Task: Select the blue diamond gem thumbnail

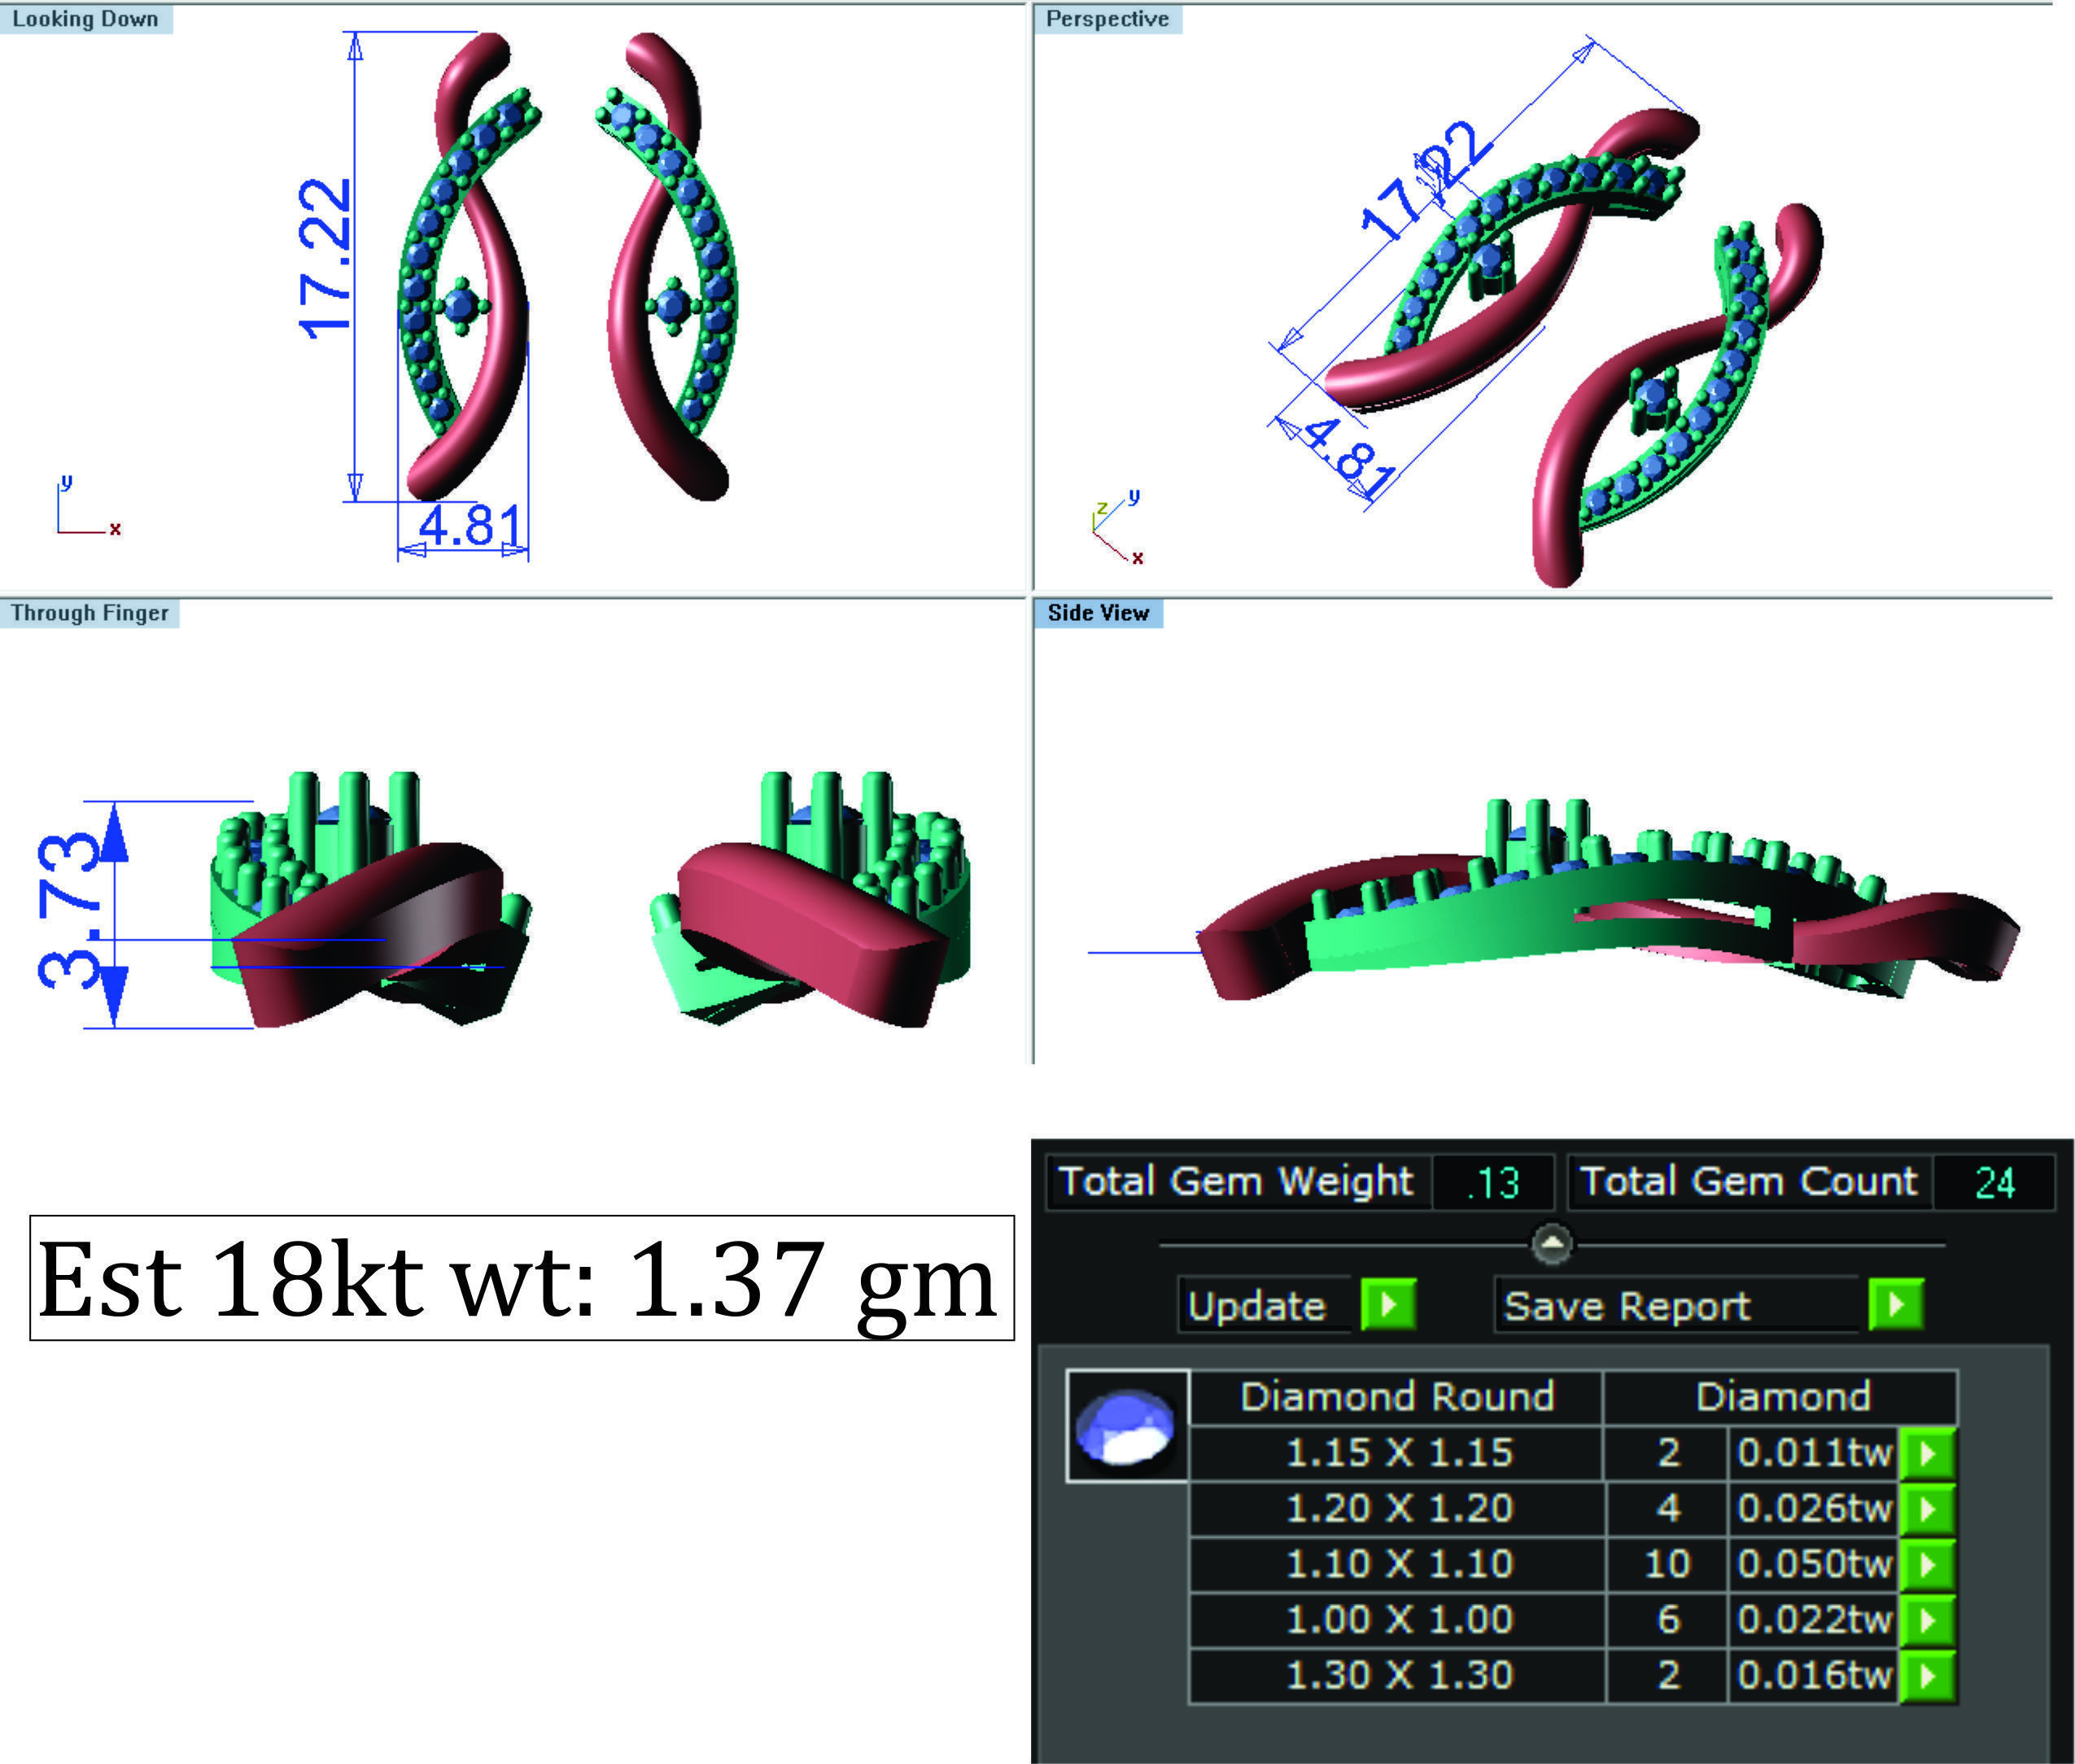Action: point(1127,1426)
